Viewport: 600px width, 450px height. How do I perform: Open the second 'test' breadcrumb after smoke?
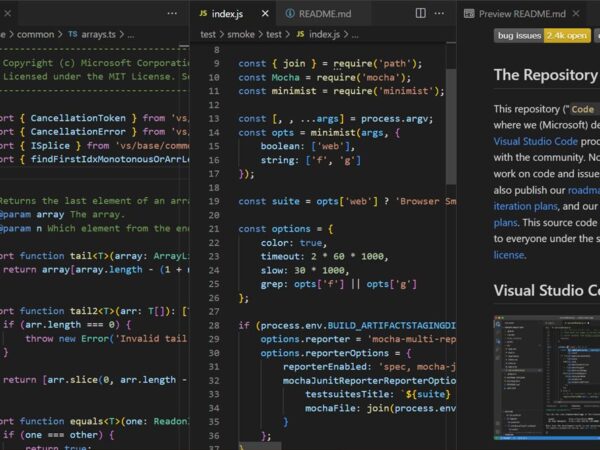click(x=274, y=34)
